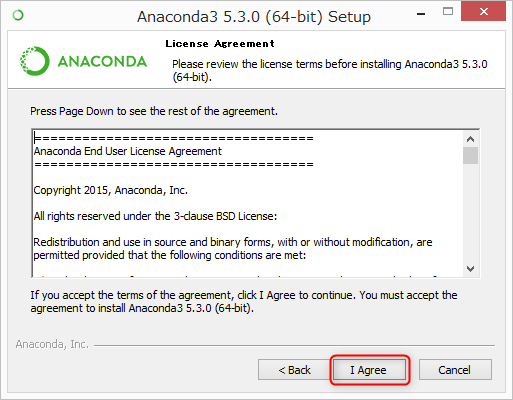The height and width of the screenshot is (400, 513).
Task: Go back with the < Back button
Action: [x=294, y=370]
